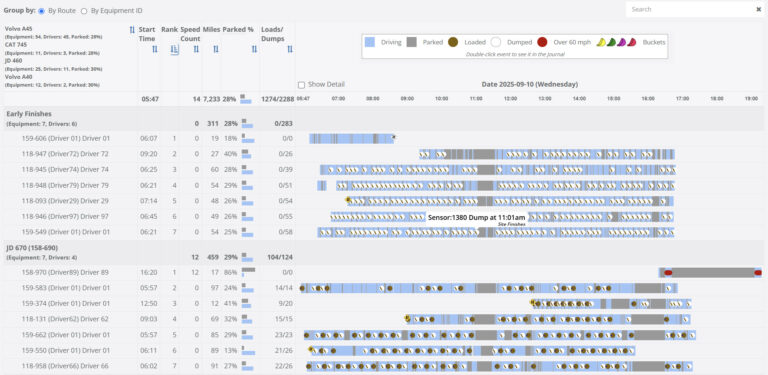Click the 0/283 loads for Early Finishes
This screenshot has height=375, width=768.
click(x=284, y=123)
